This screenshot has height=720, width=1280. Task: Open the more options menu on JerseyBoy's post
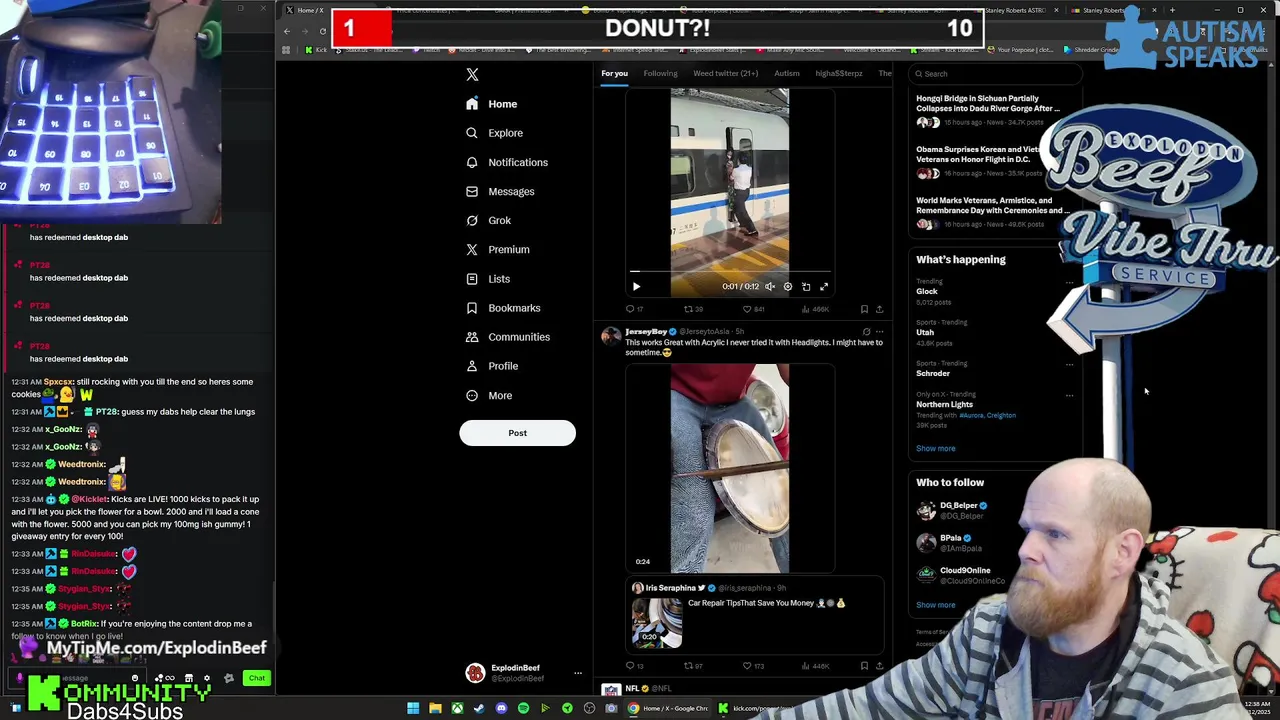tap(880, 331)
